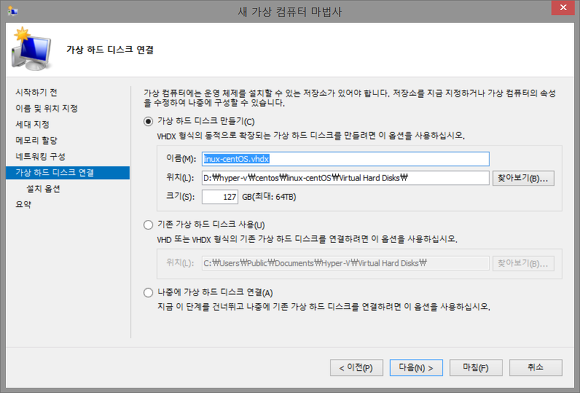580x393 pixels.
Task: Select the 가상 하드 디스크 연결 step
Action: tap(68, 172)
